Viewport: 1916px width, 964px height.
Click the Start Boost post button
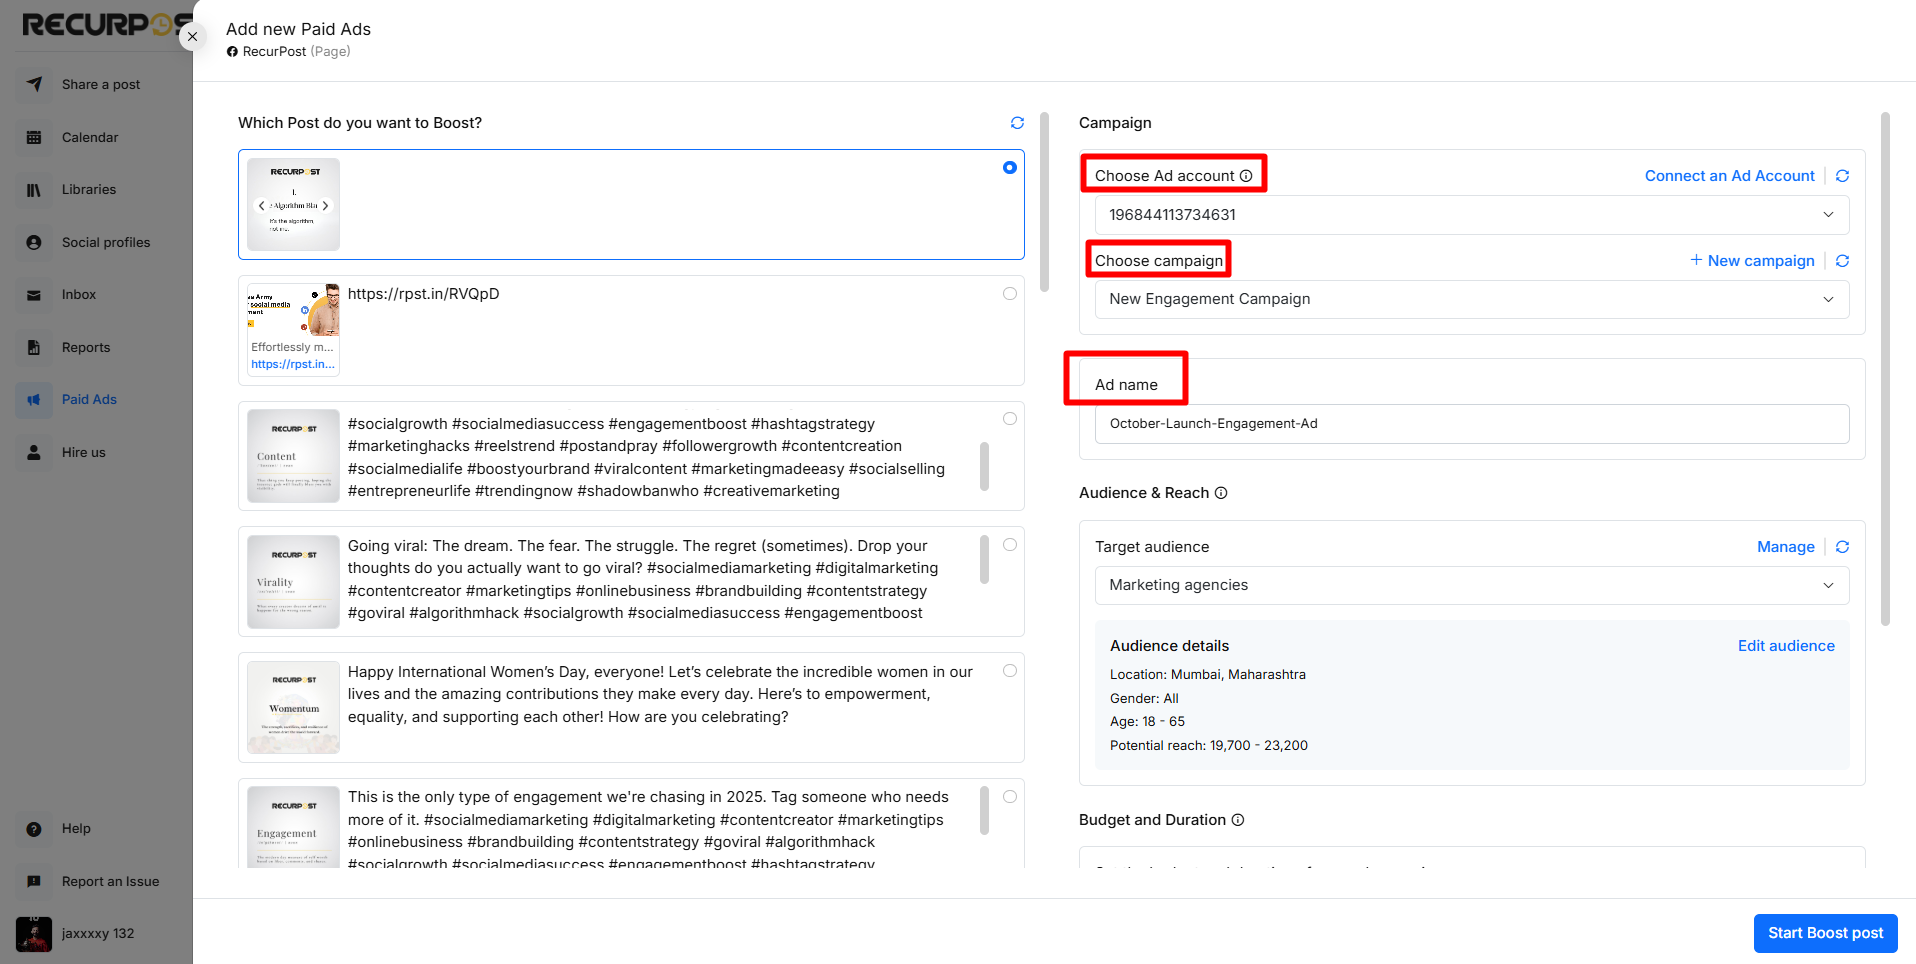(x=1824, y=933)
